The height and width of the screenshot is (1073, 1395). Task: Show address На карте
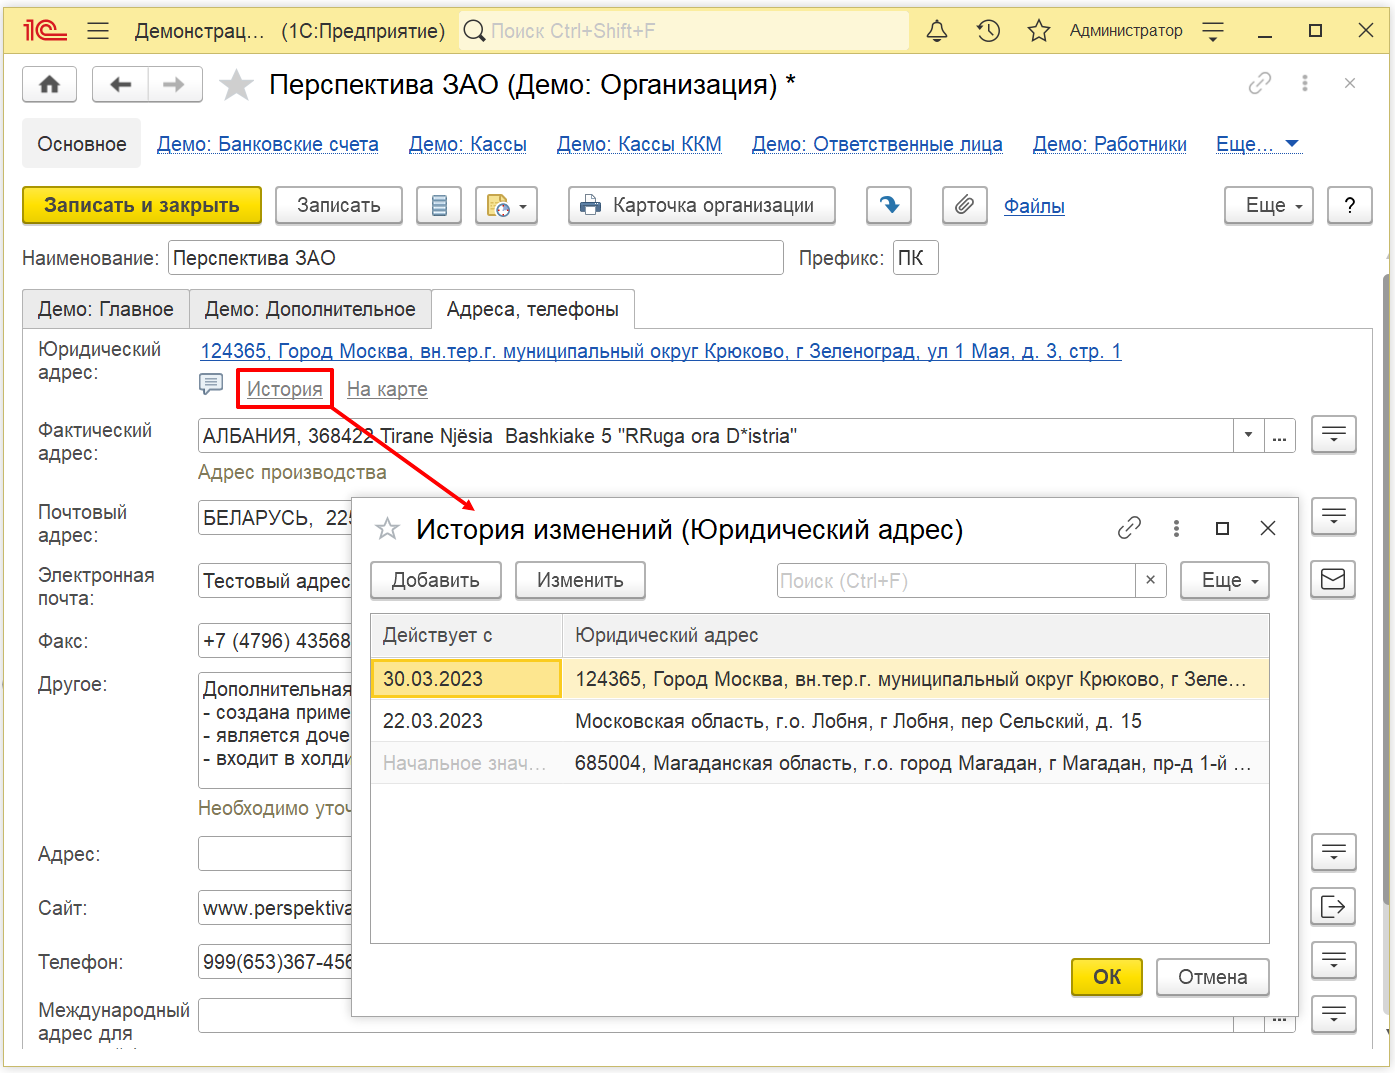(x=387, y=389)
